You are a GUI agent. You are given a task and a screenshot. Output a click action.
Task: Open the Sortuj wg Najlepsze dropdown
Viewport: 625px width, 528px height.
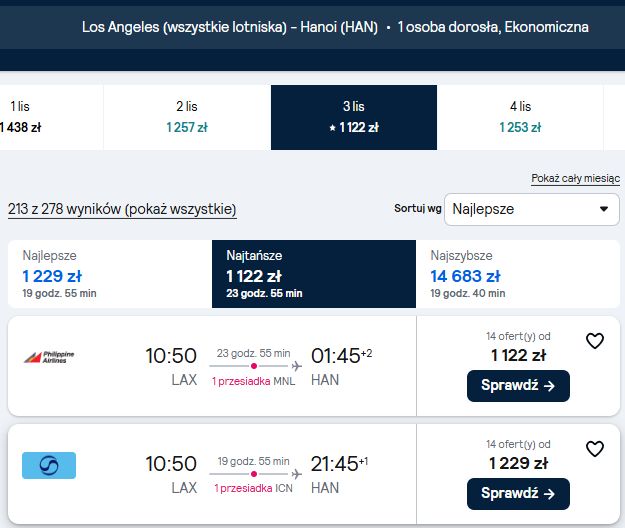click(x=532, y=209)
